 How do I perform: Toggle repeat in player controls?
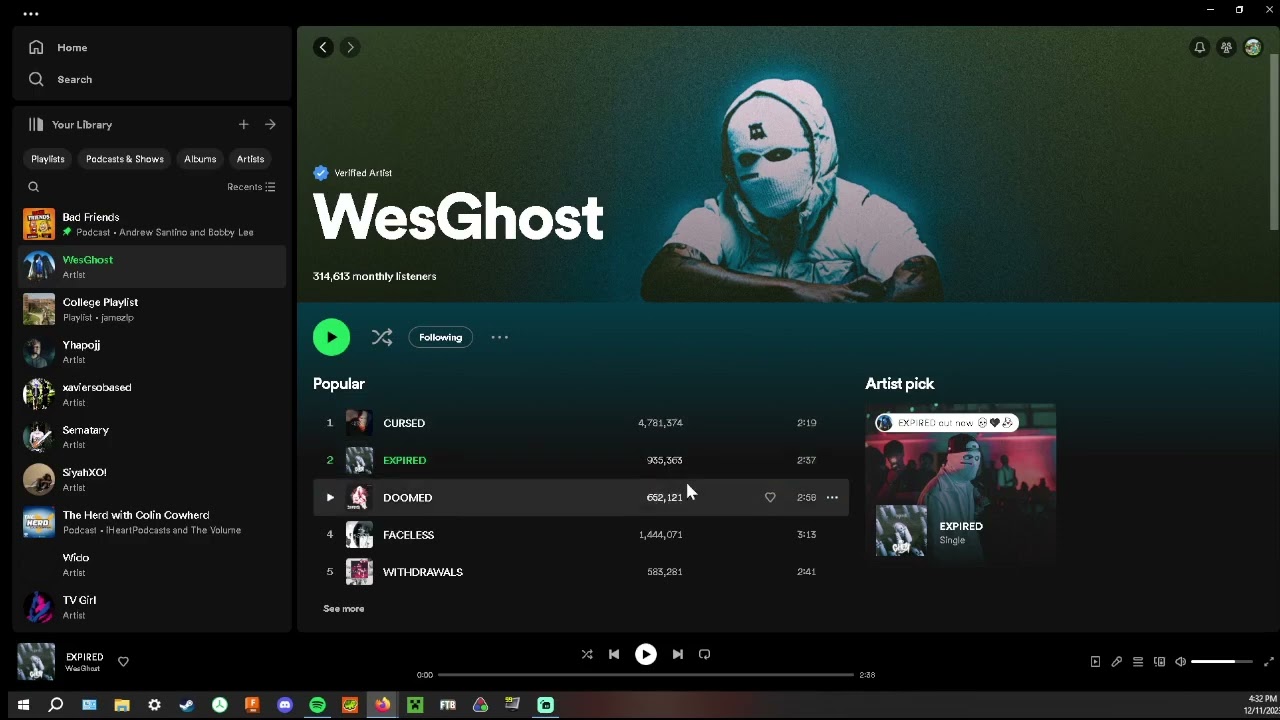coord(704,654)
